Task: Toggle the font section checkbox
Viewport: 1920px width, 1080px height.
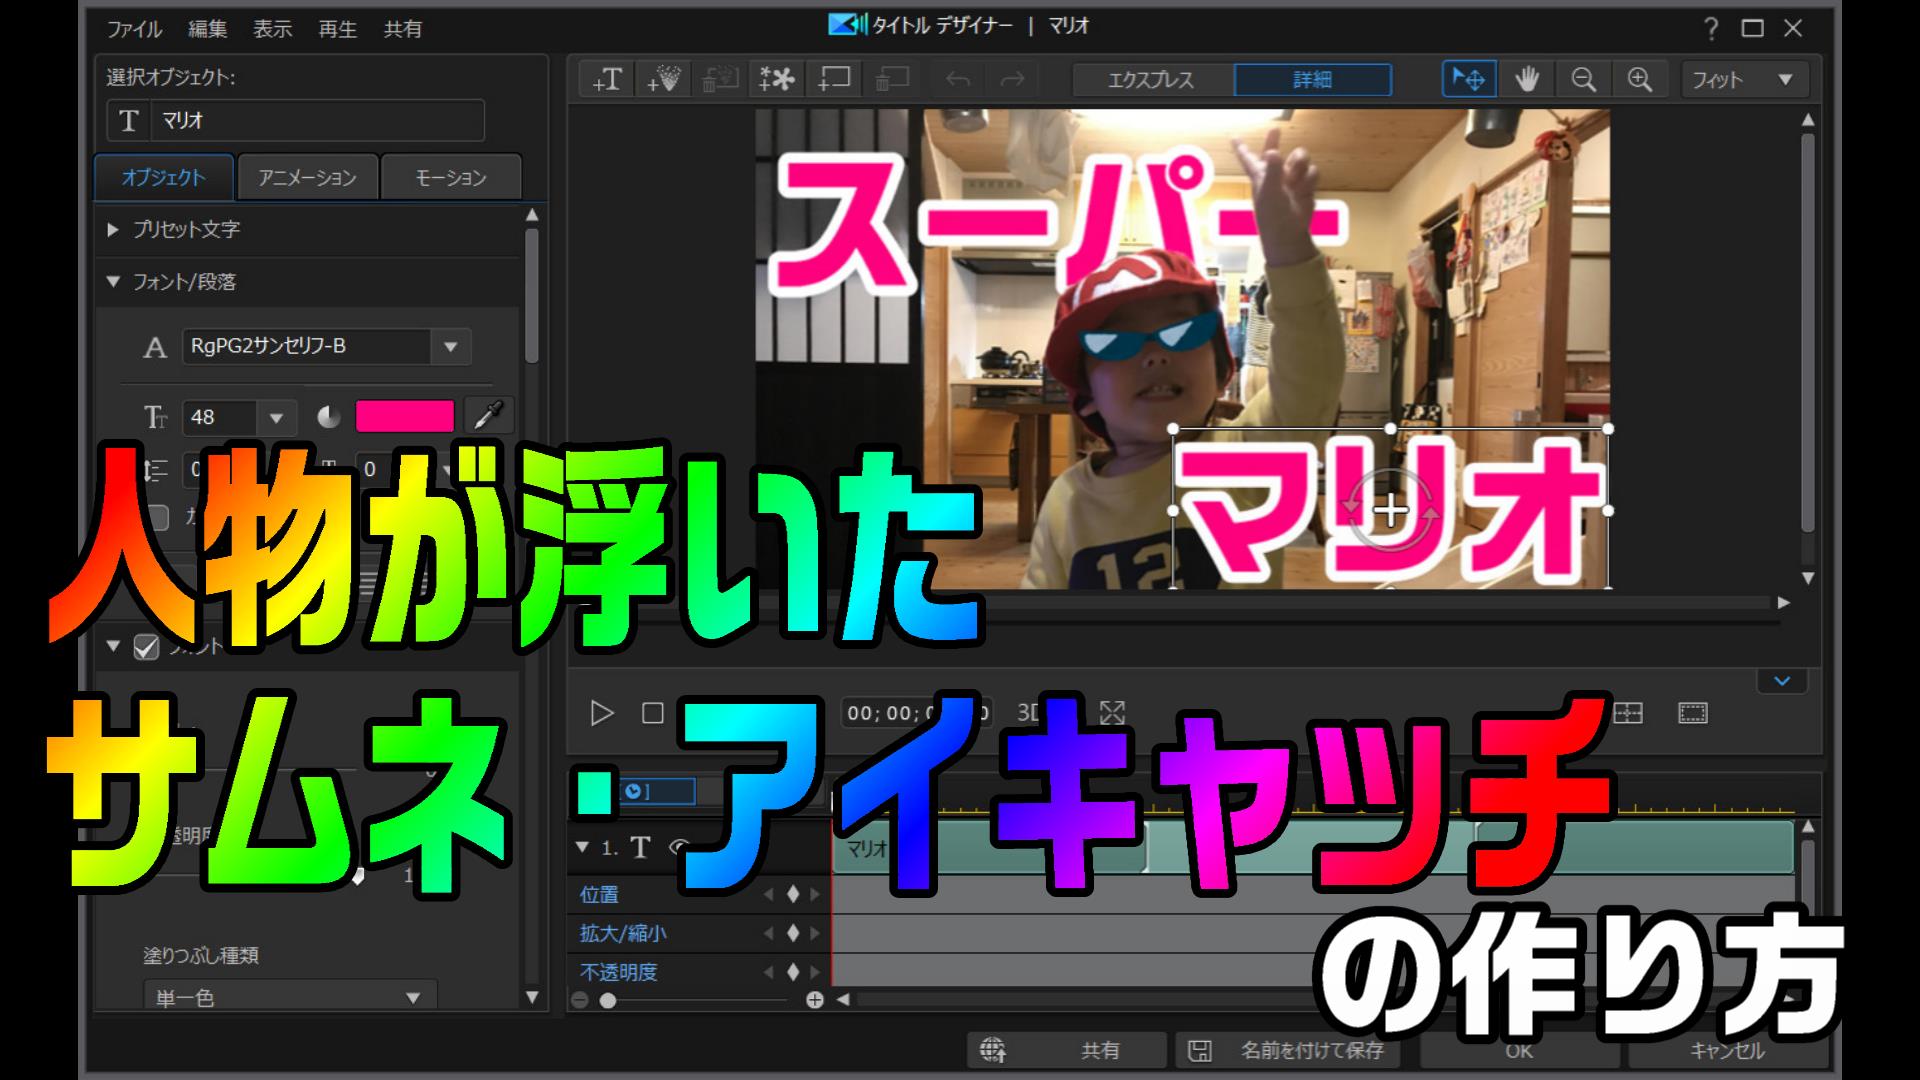Action: coord(146,647)
